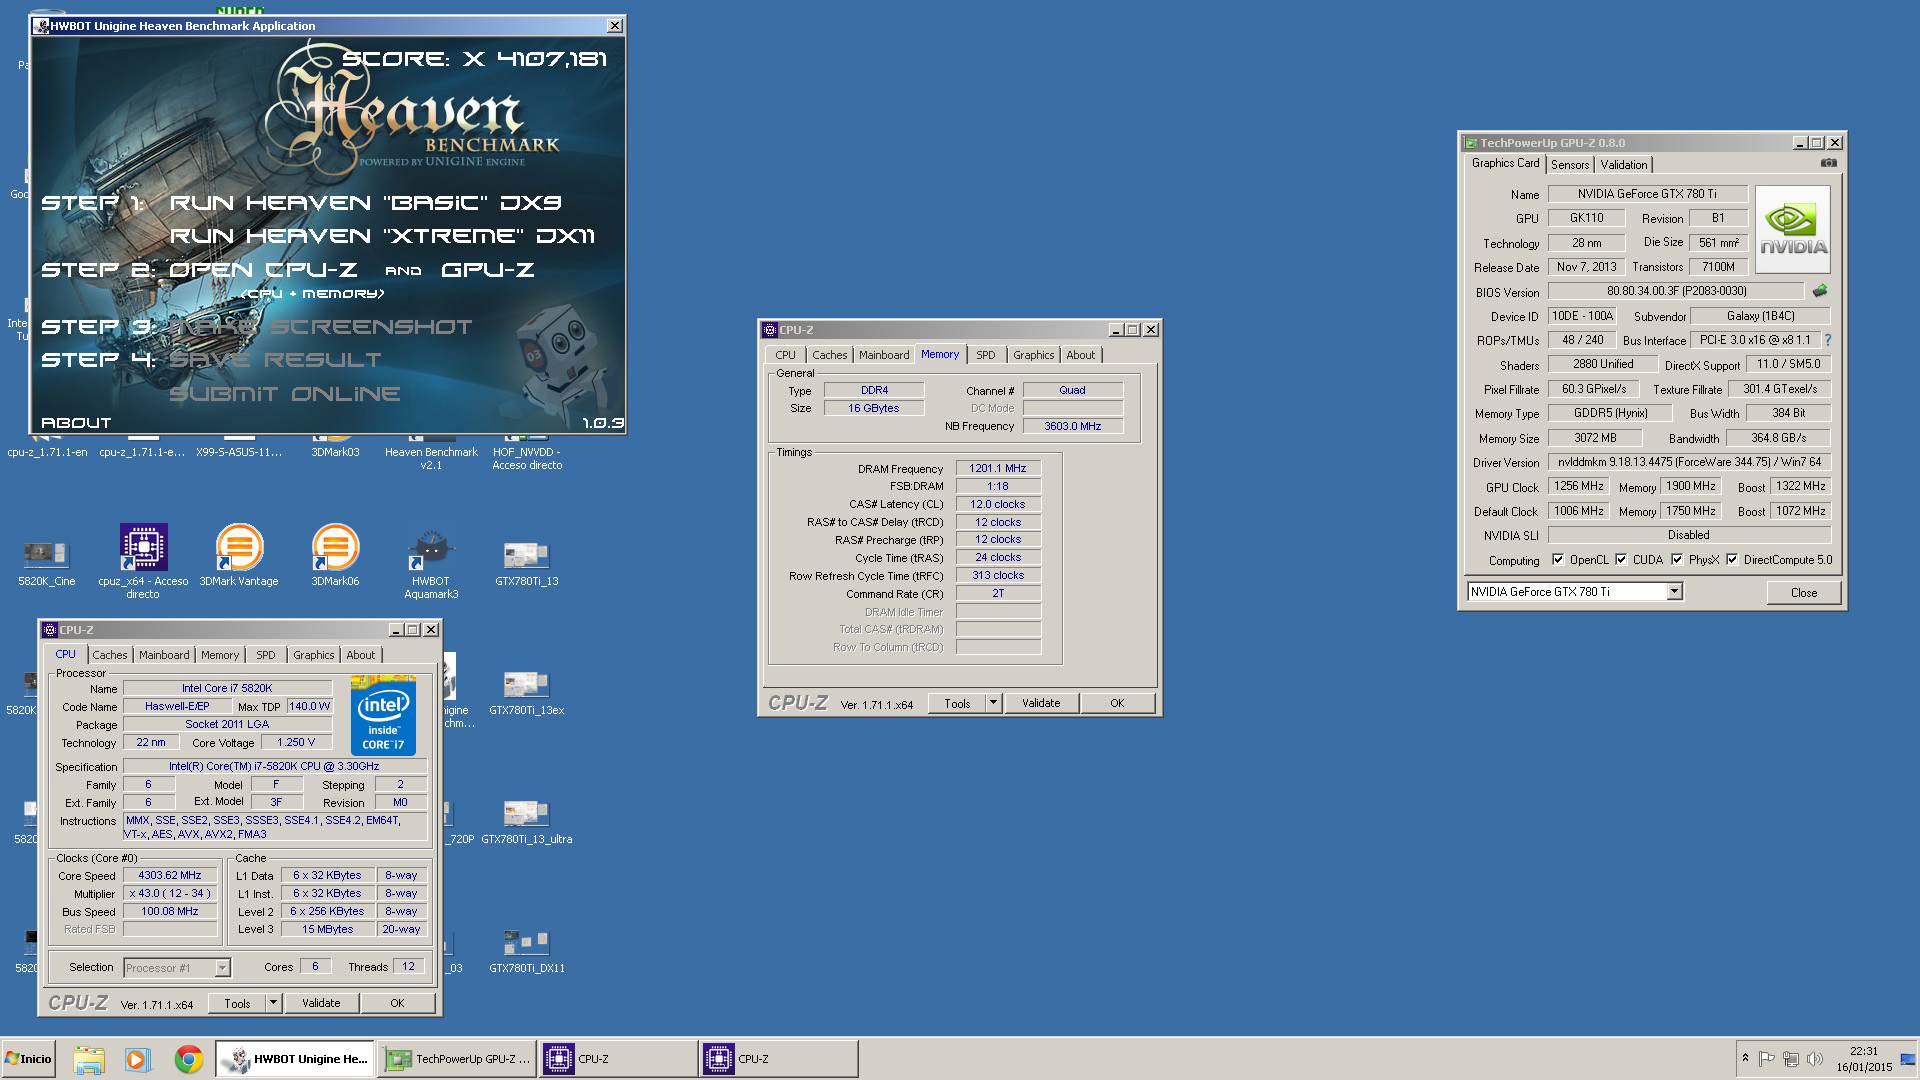1920x1080 pixels.
Task: Click the Inicio start button
Action: 28,1059
